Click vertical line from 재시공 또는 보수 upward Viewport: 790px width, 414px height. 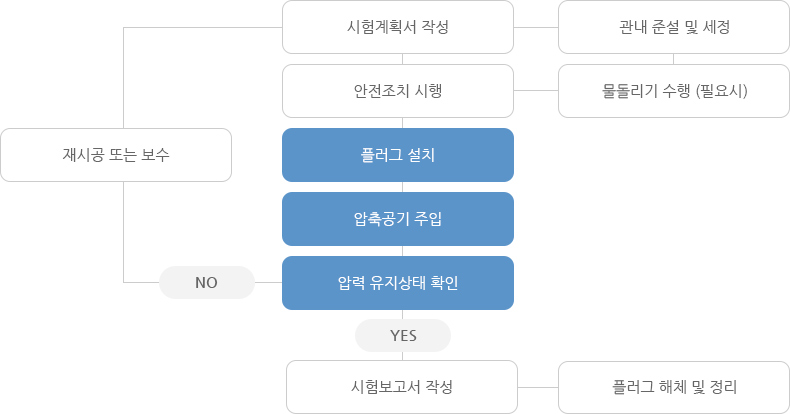point(123,78)
